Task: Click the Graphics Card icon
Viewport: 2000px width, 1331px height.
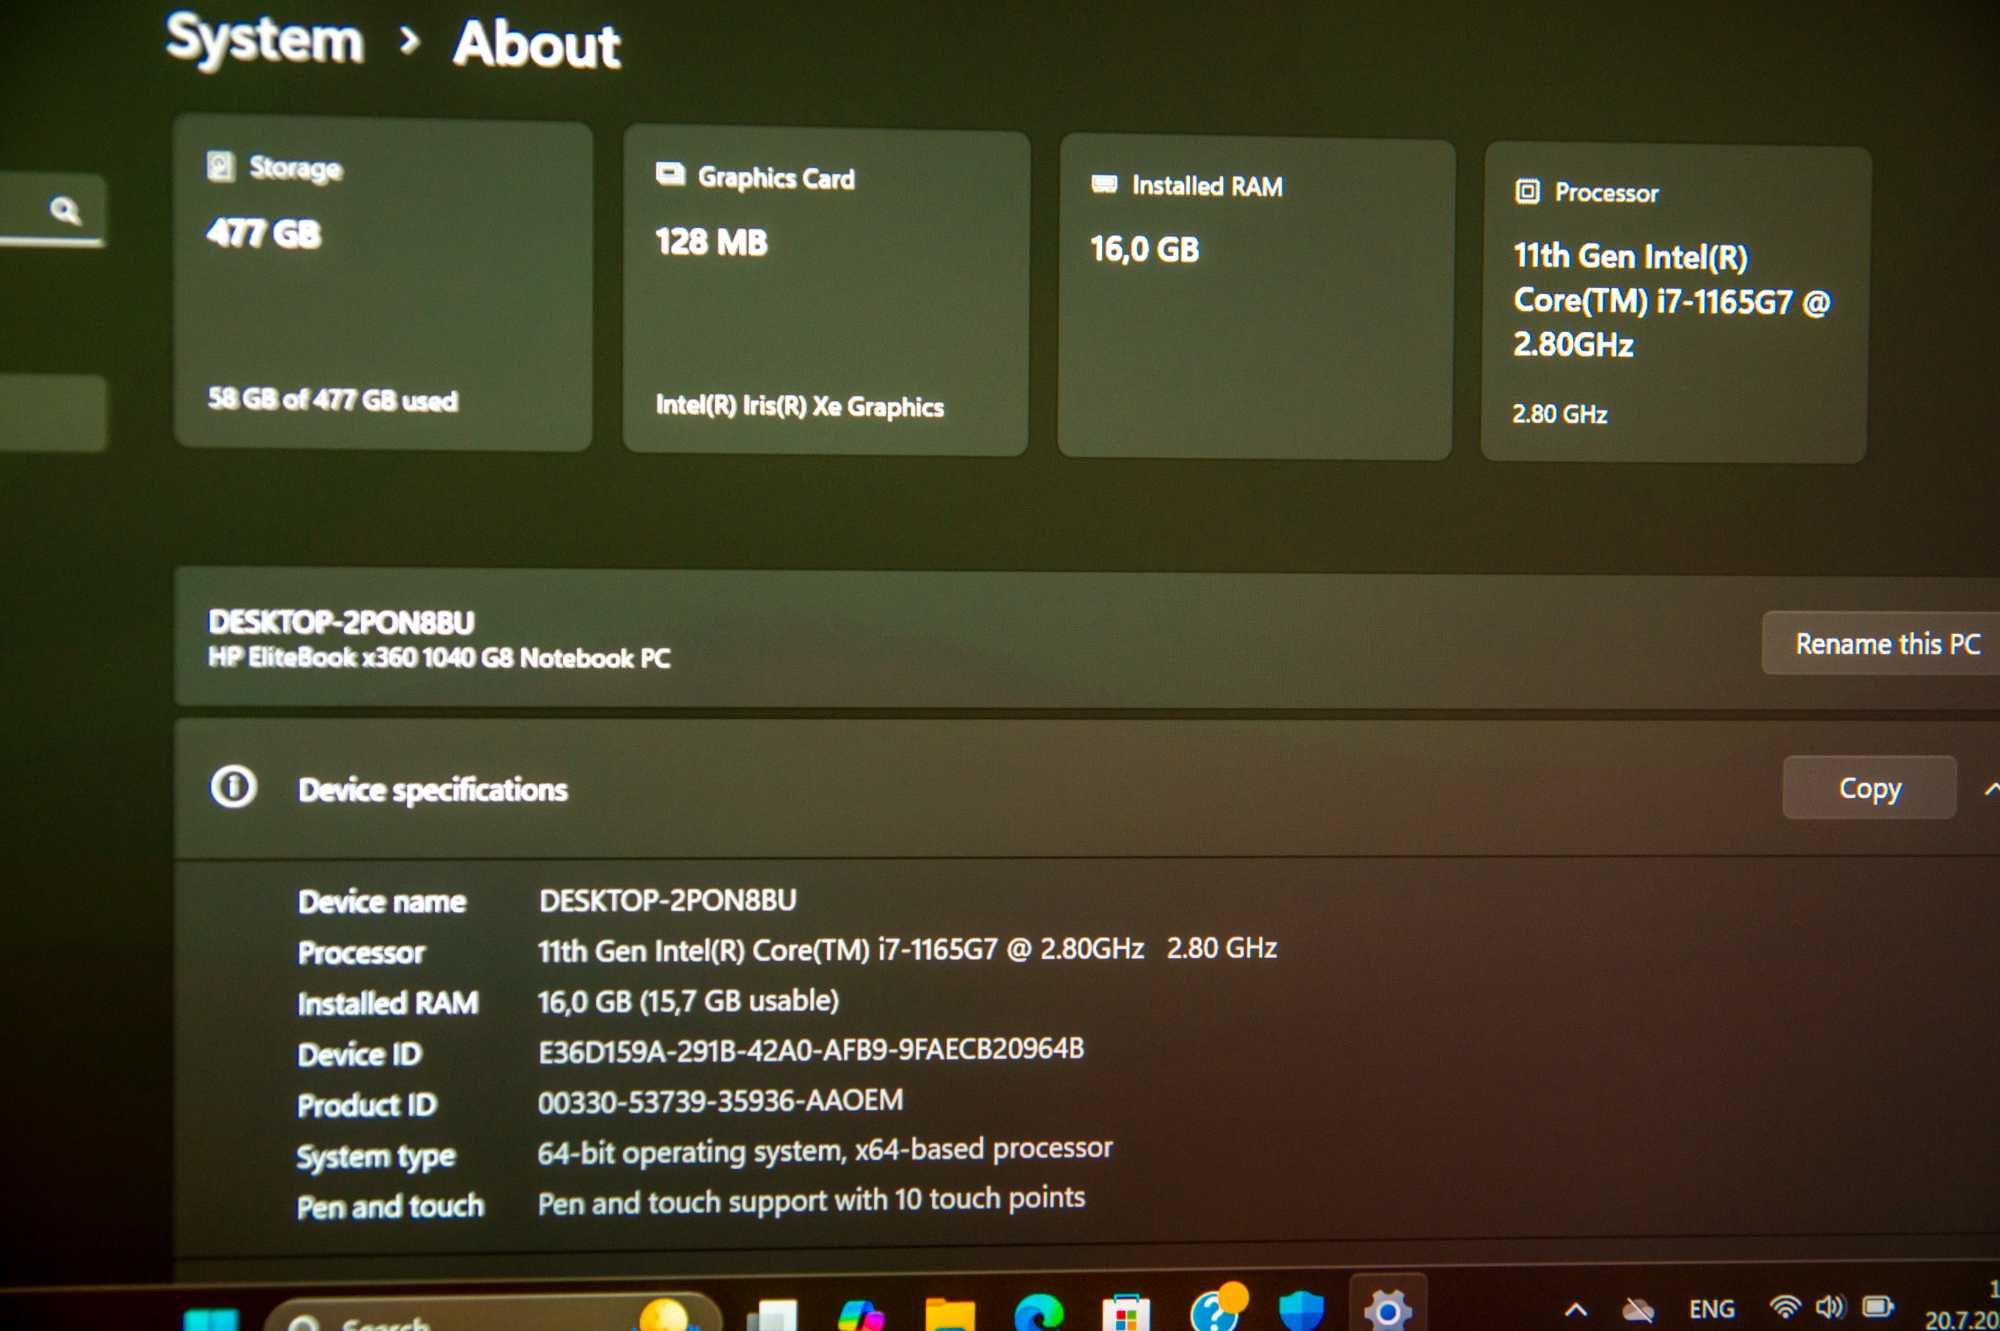Action: [670, 175]
